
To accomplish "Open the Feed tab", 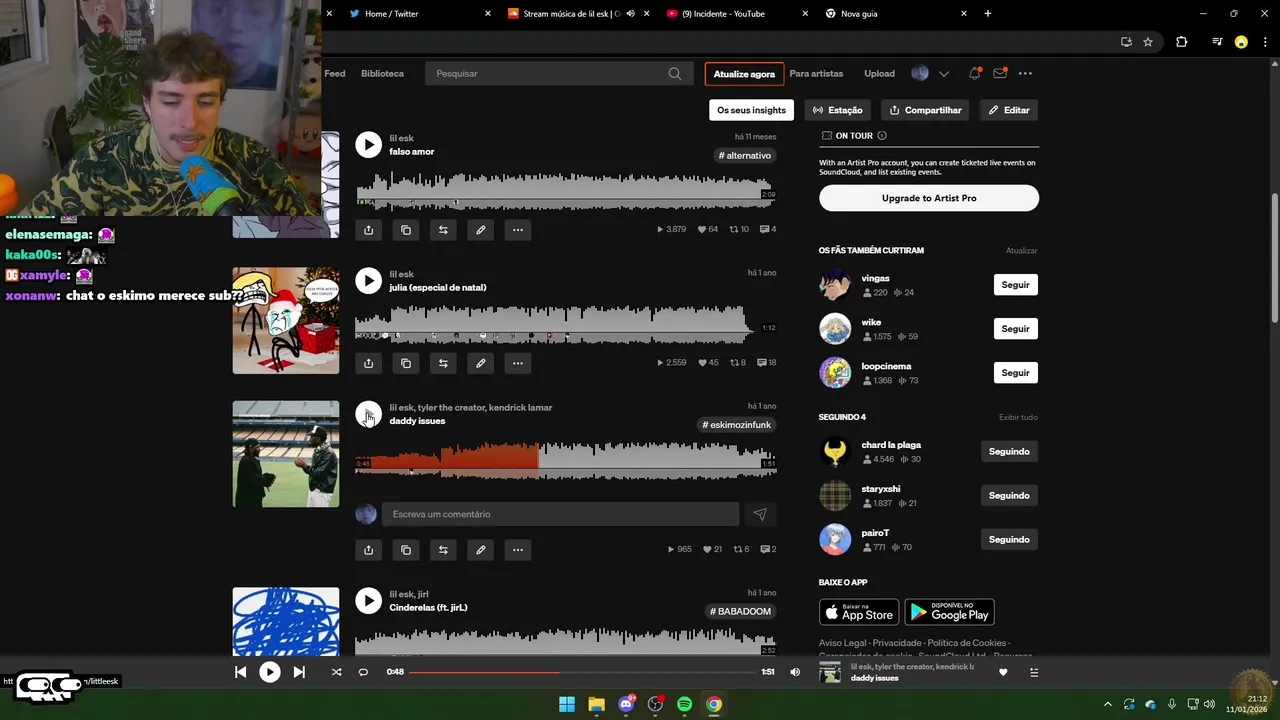I will (335, 73).
